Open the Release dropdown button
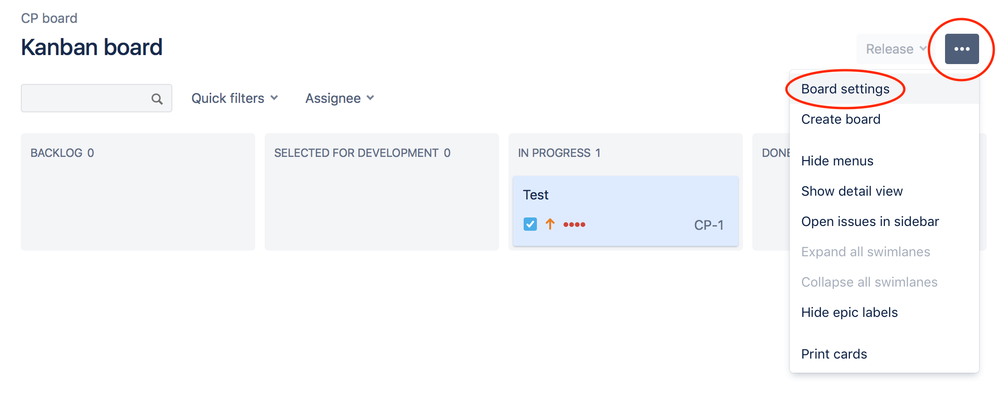This screenshot has width=999, height=398. pyautogui.click(x=896, y=49)
